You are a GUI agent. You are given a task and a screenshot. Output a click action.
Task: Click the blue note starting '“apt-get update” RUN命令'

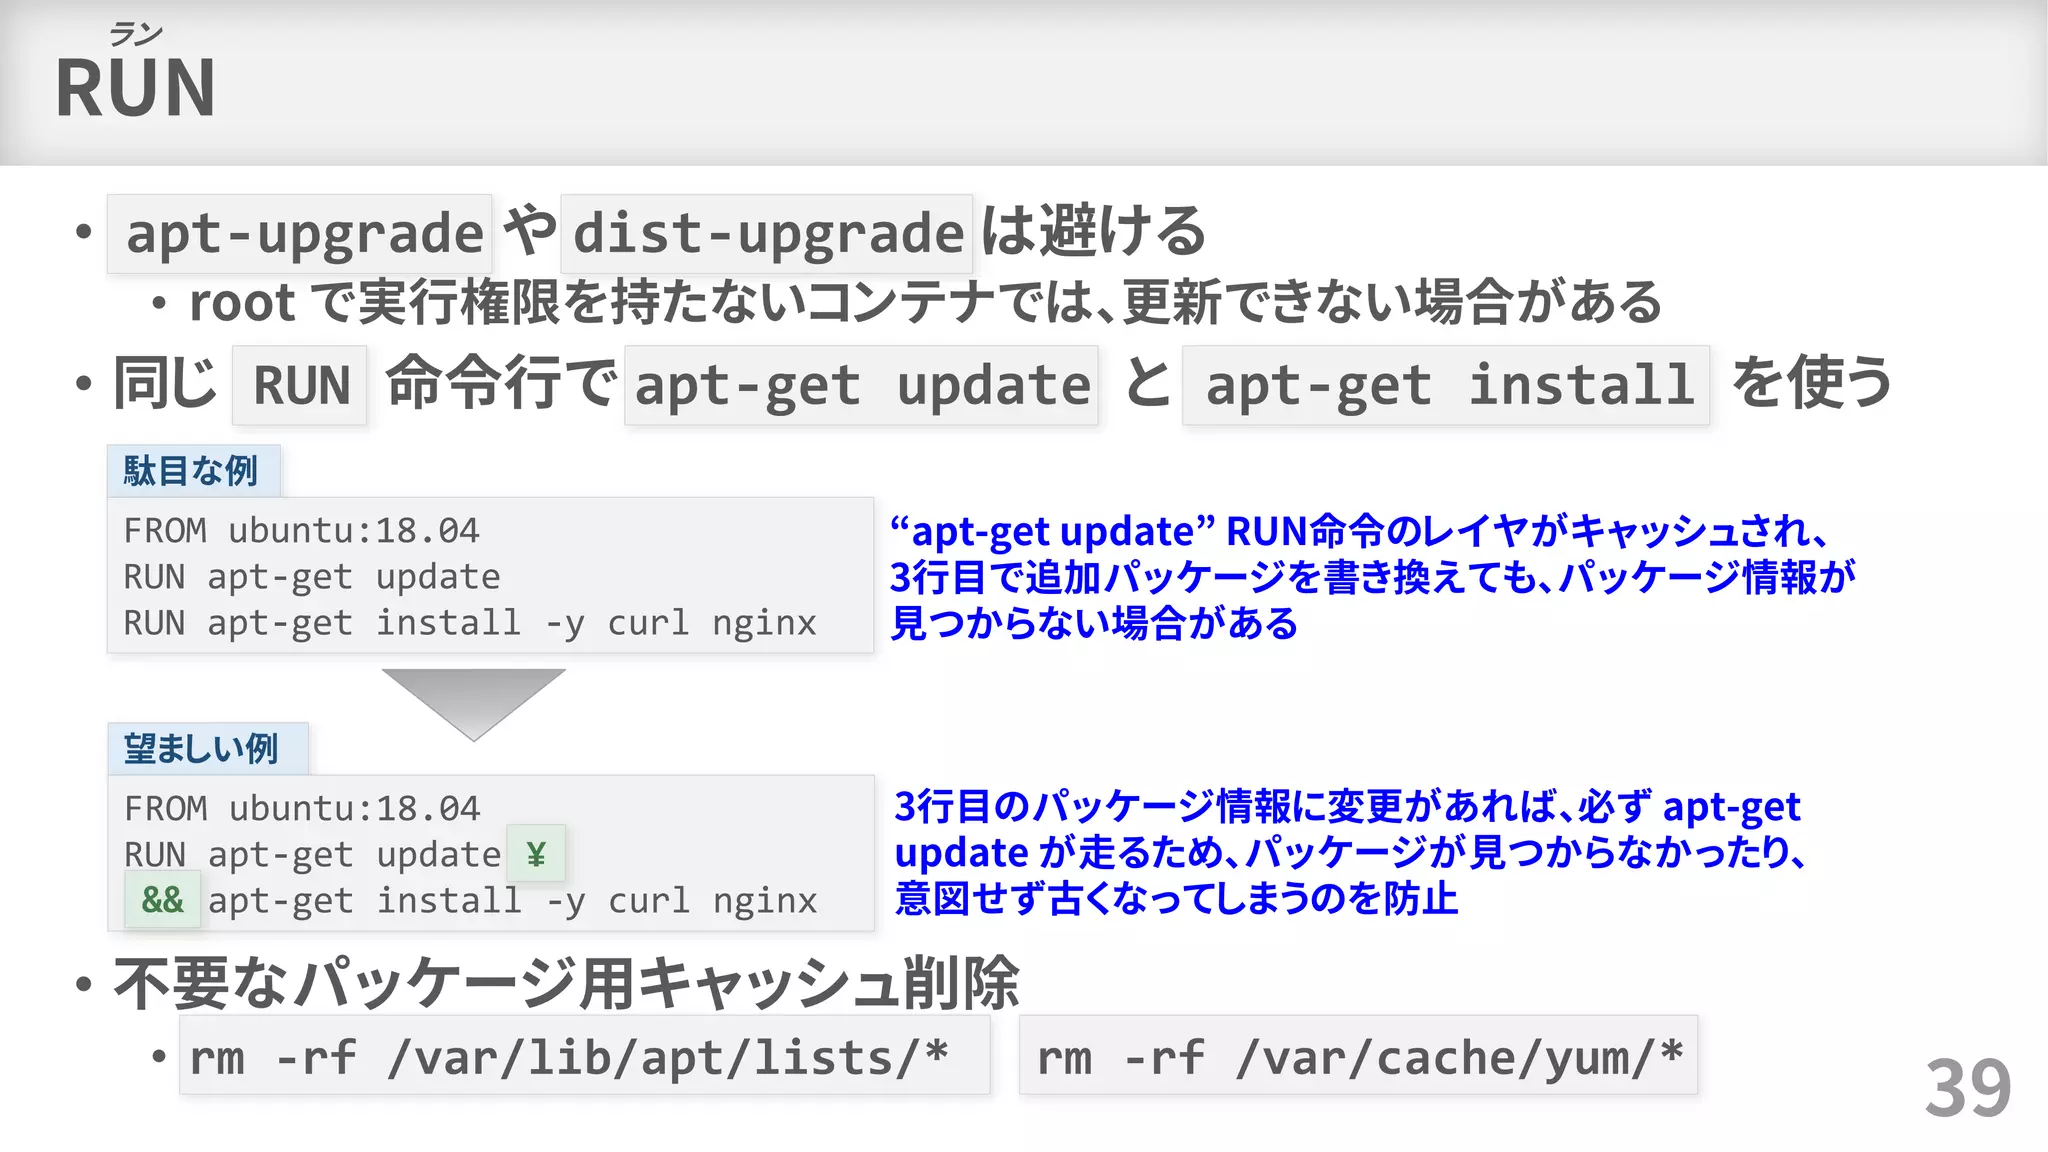click(x=1372, y=576)
